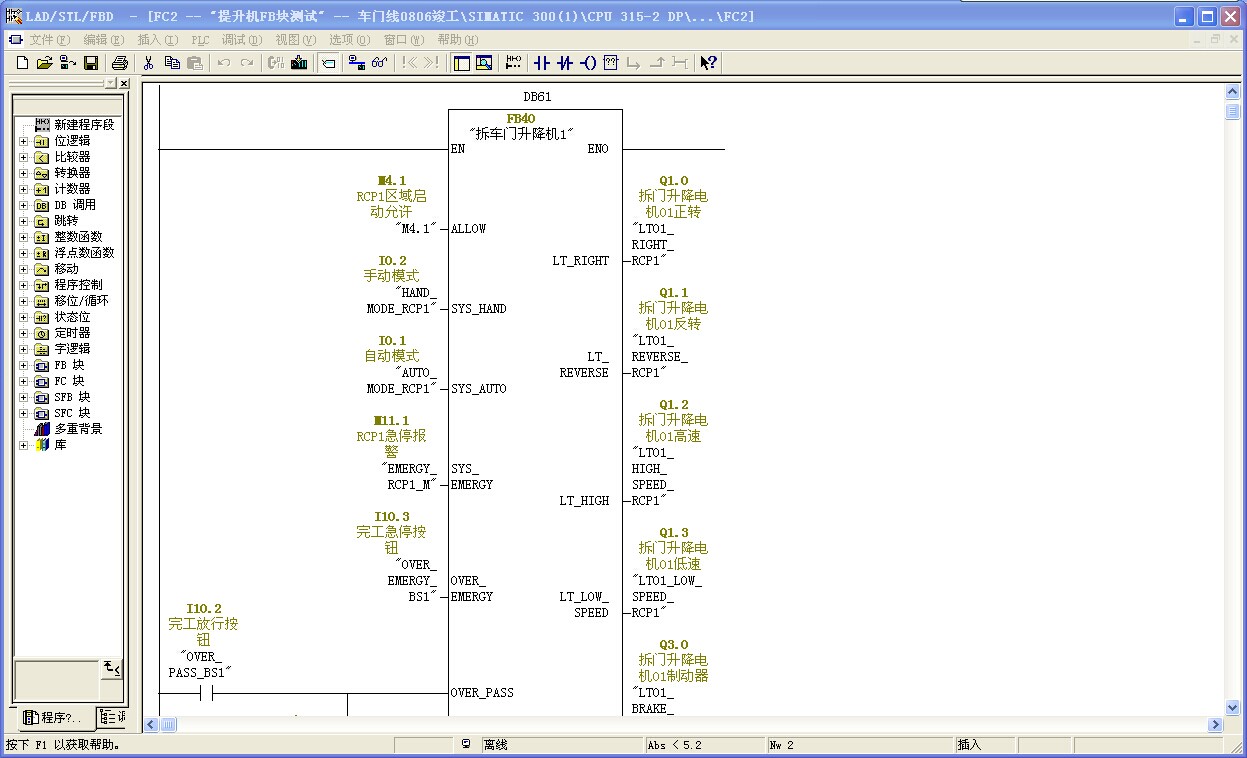Click the context Help arrow icon
1247x758 pixels.
(x=708, y=63)
